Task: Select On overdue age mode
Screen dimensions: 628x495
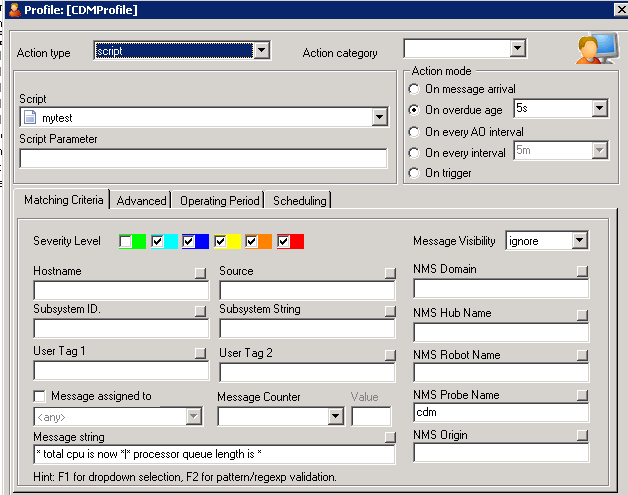Action: point(414,110)
